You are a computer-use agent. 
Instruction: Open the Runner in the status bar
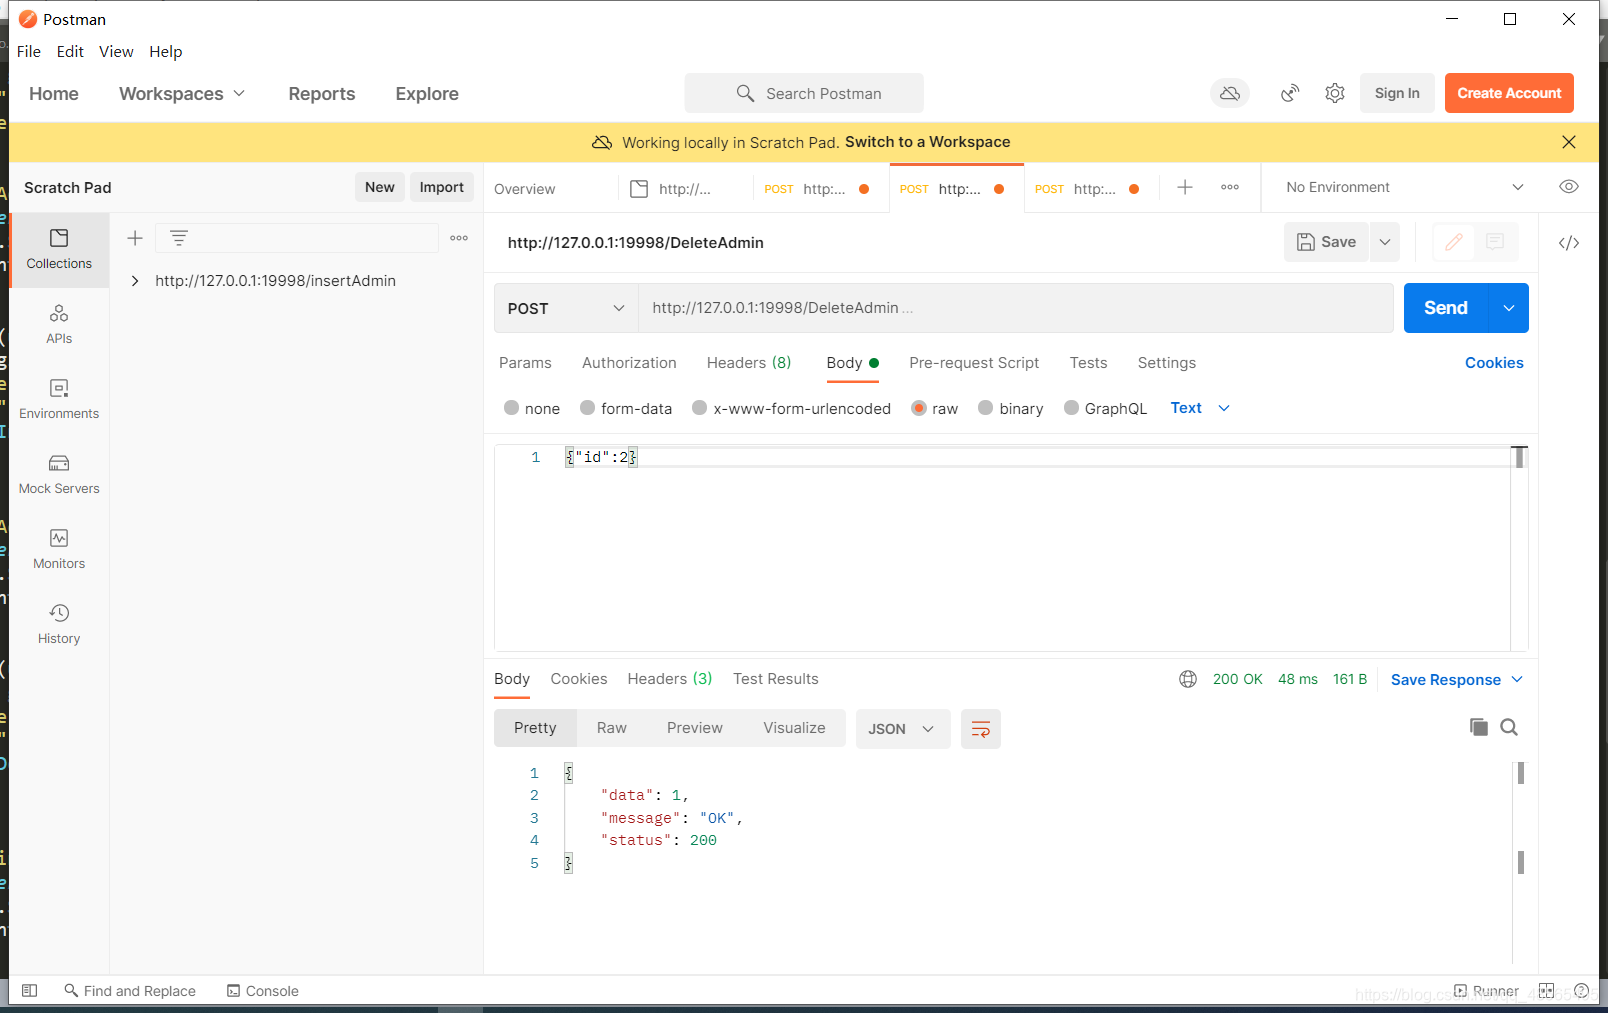(x=1486, y=991)
